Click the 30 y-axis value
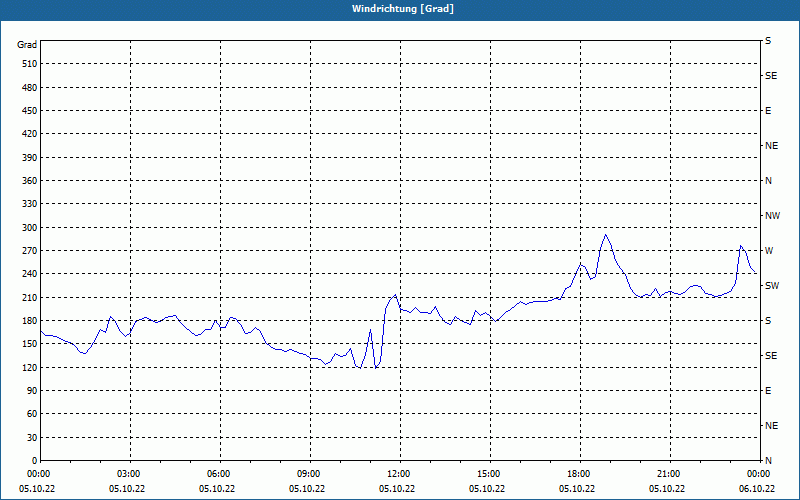The image size is (800, 500). (33, 438)
